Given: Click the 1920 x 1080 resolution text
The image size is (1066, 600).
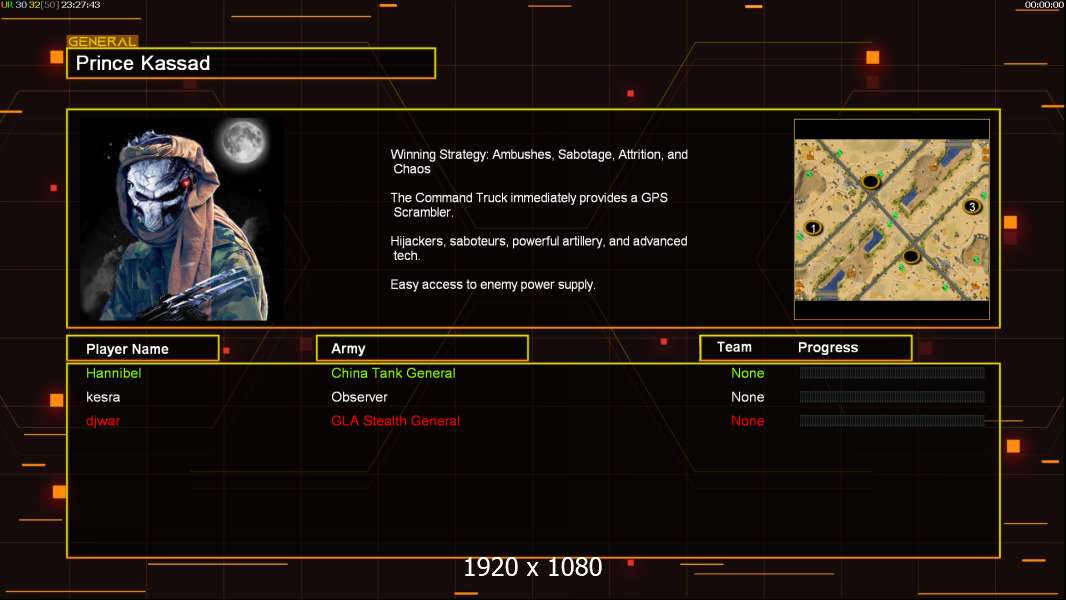Looking at the screenshot, I should pyautogui.click(x=532, y=567).
